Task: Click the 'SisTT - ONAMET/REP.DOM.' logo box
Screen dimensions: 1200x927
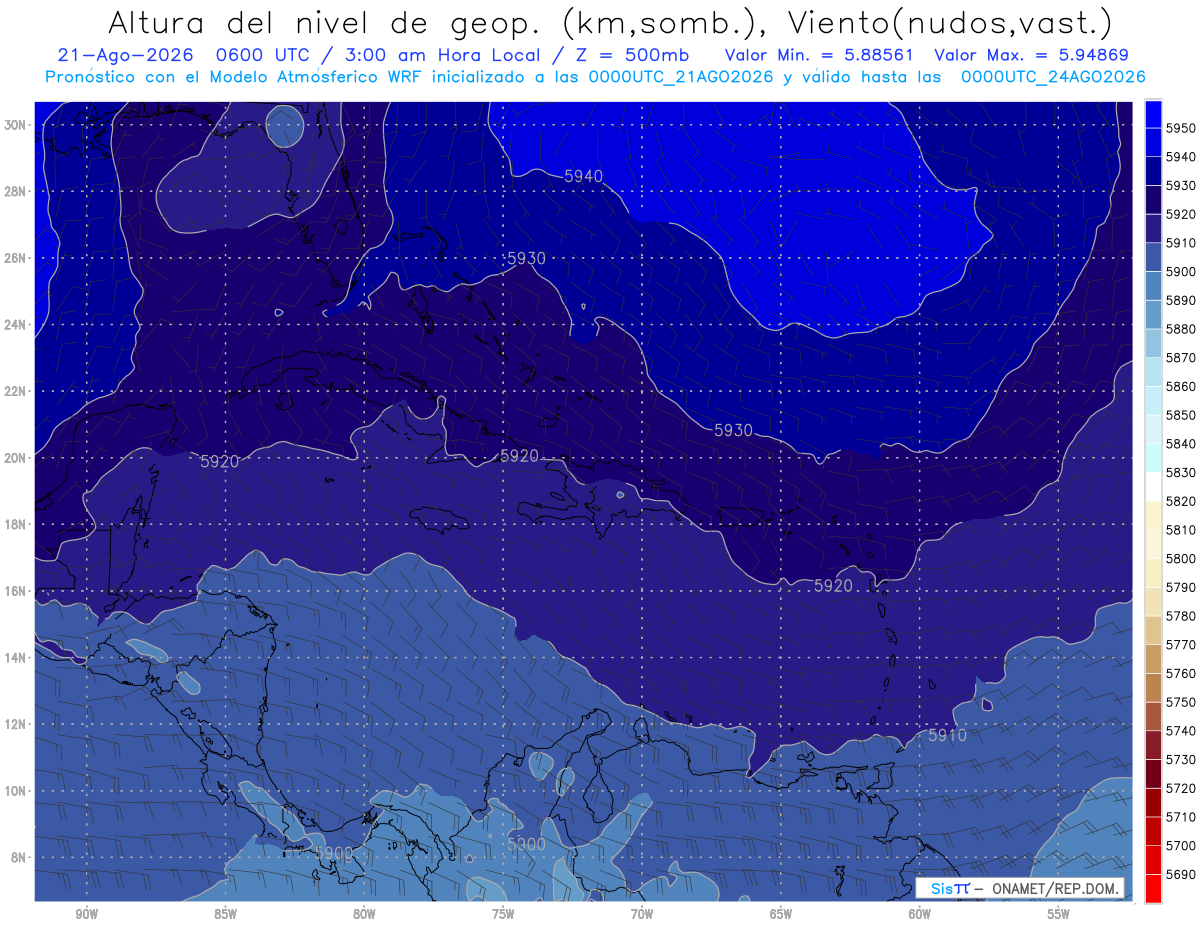Action: tap(1019, 887)
